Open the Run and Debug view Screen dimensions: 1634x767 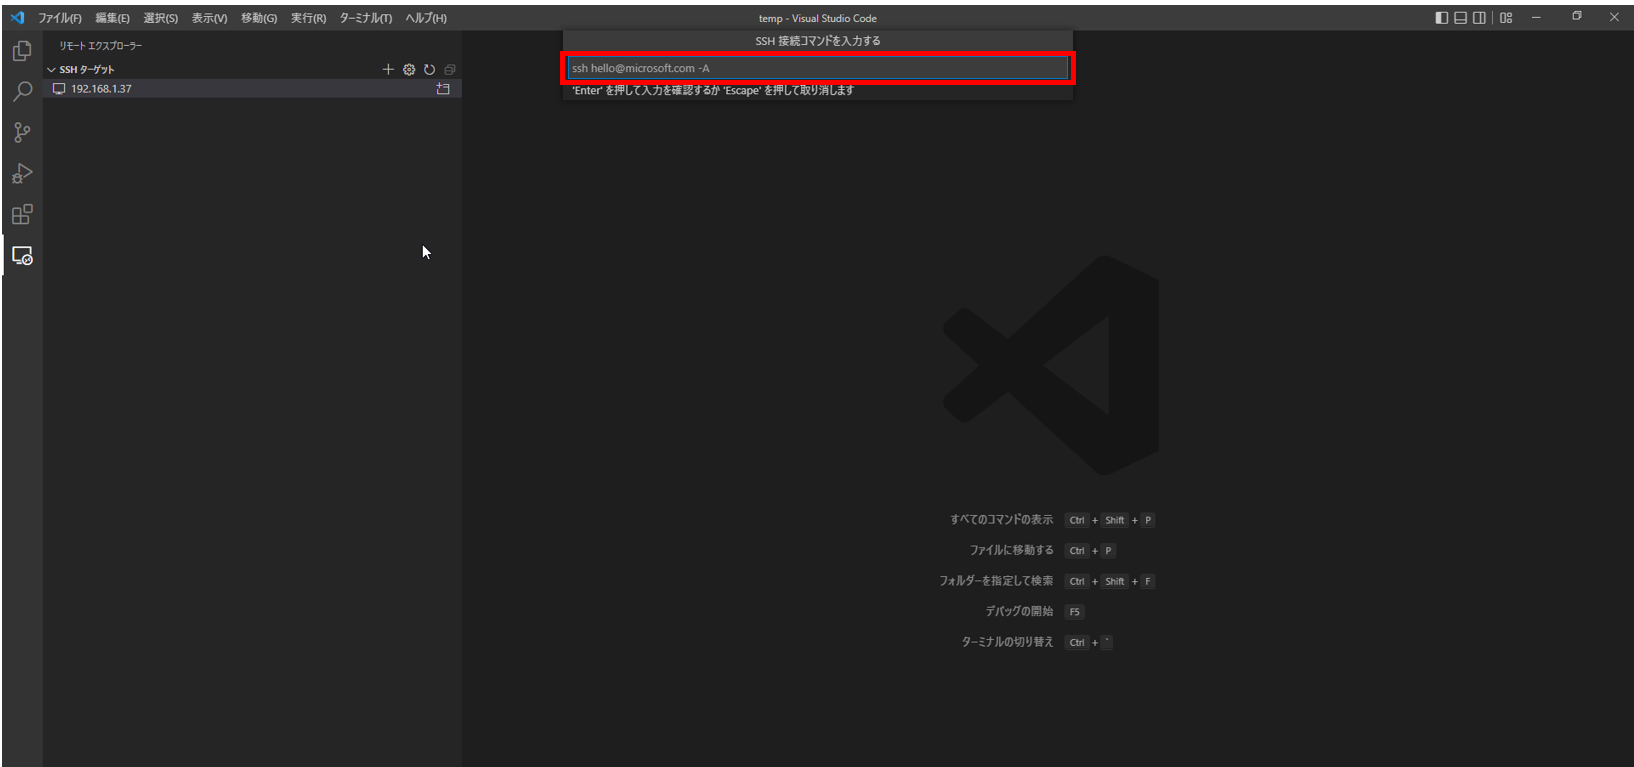coord(22,174)
